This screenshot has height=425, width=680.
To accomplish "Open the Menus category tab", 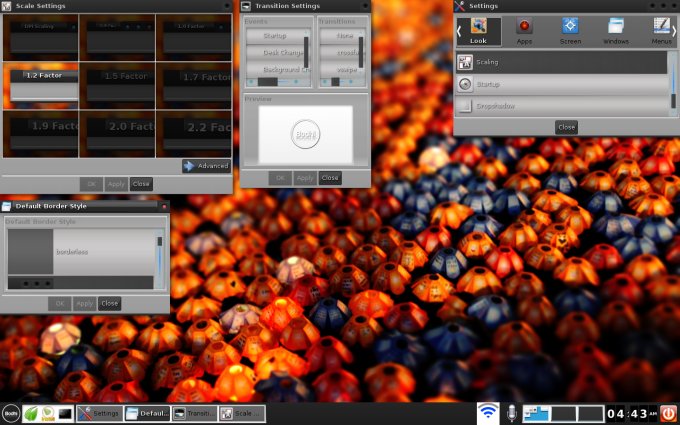I will (x=660, y=30).
